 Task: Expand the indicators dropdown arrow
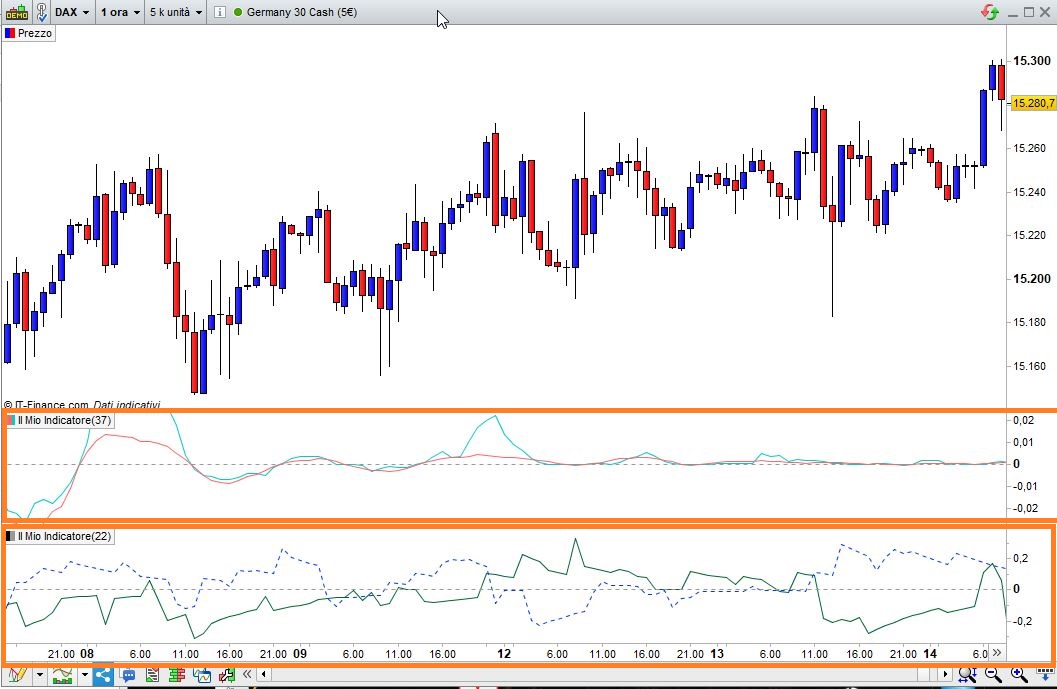[84, 674]
